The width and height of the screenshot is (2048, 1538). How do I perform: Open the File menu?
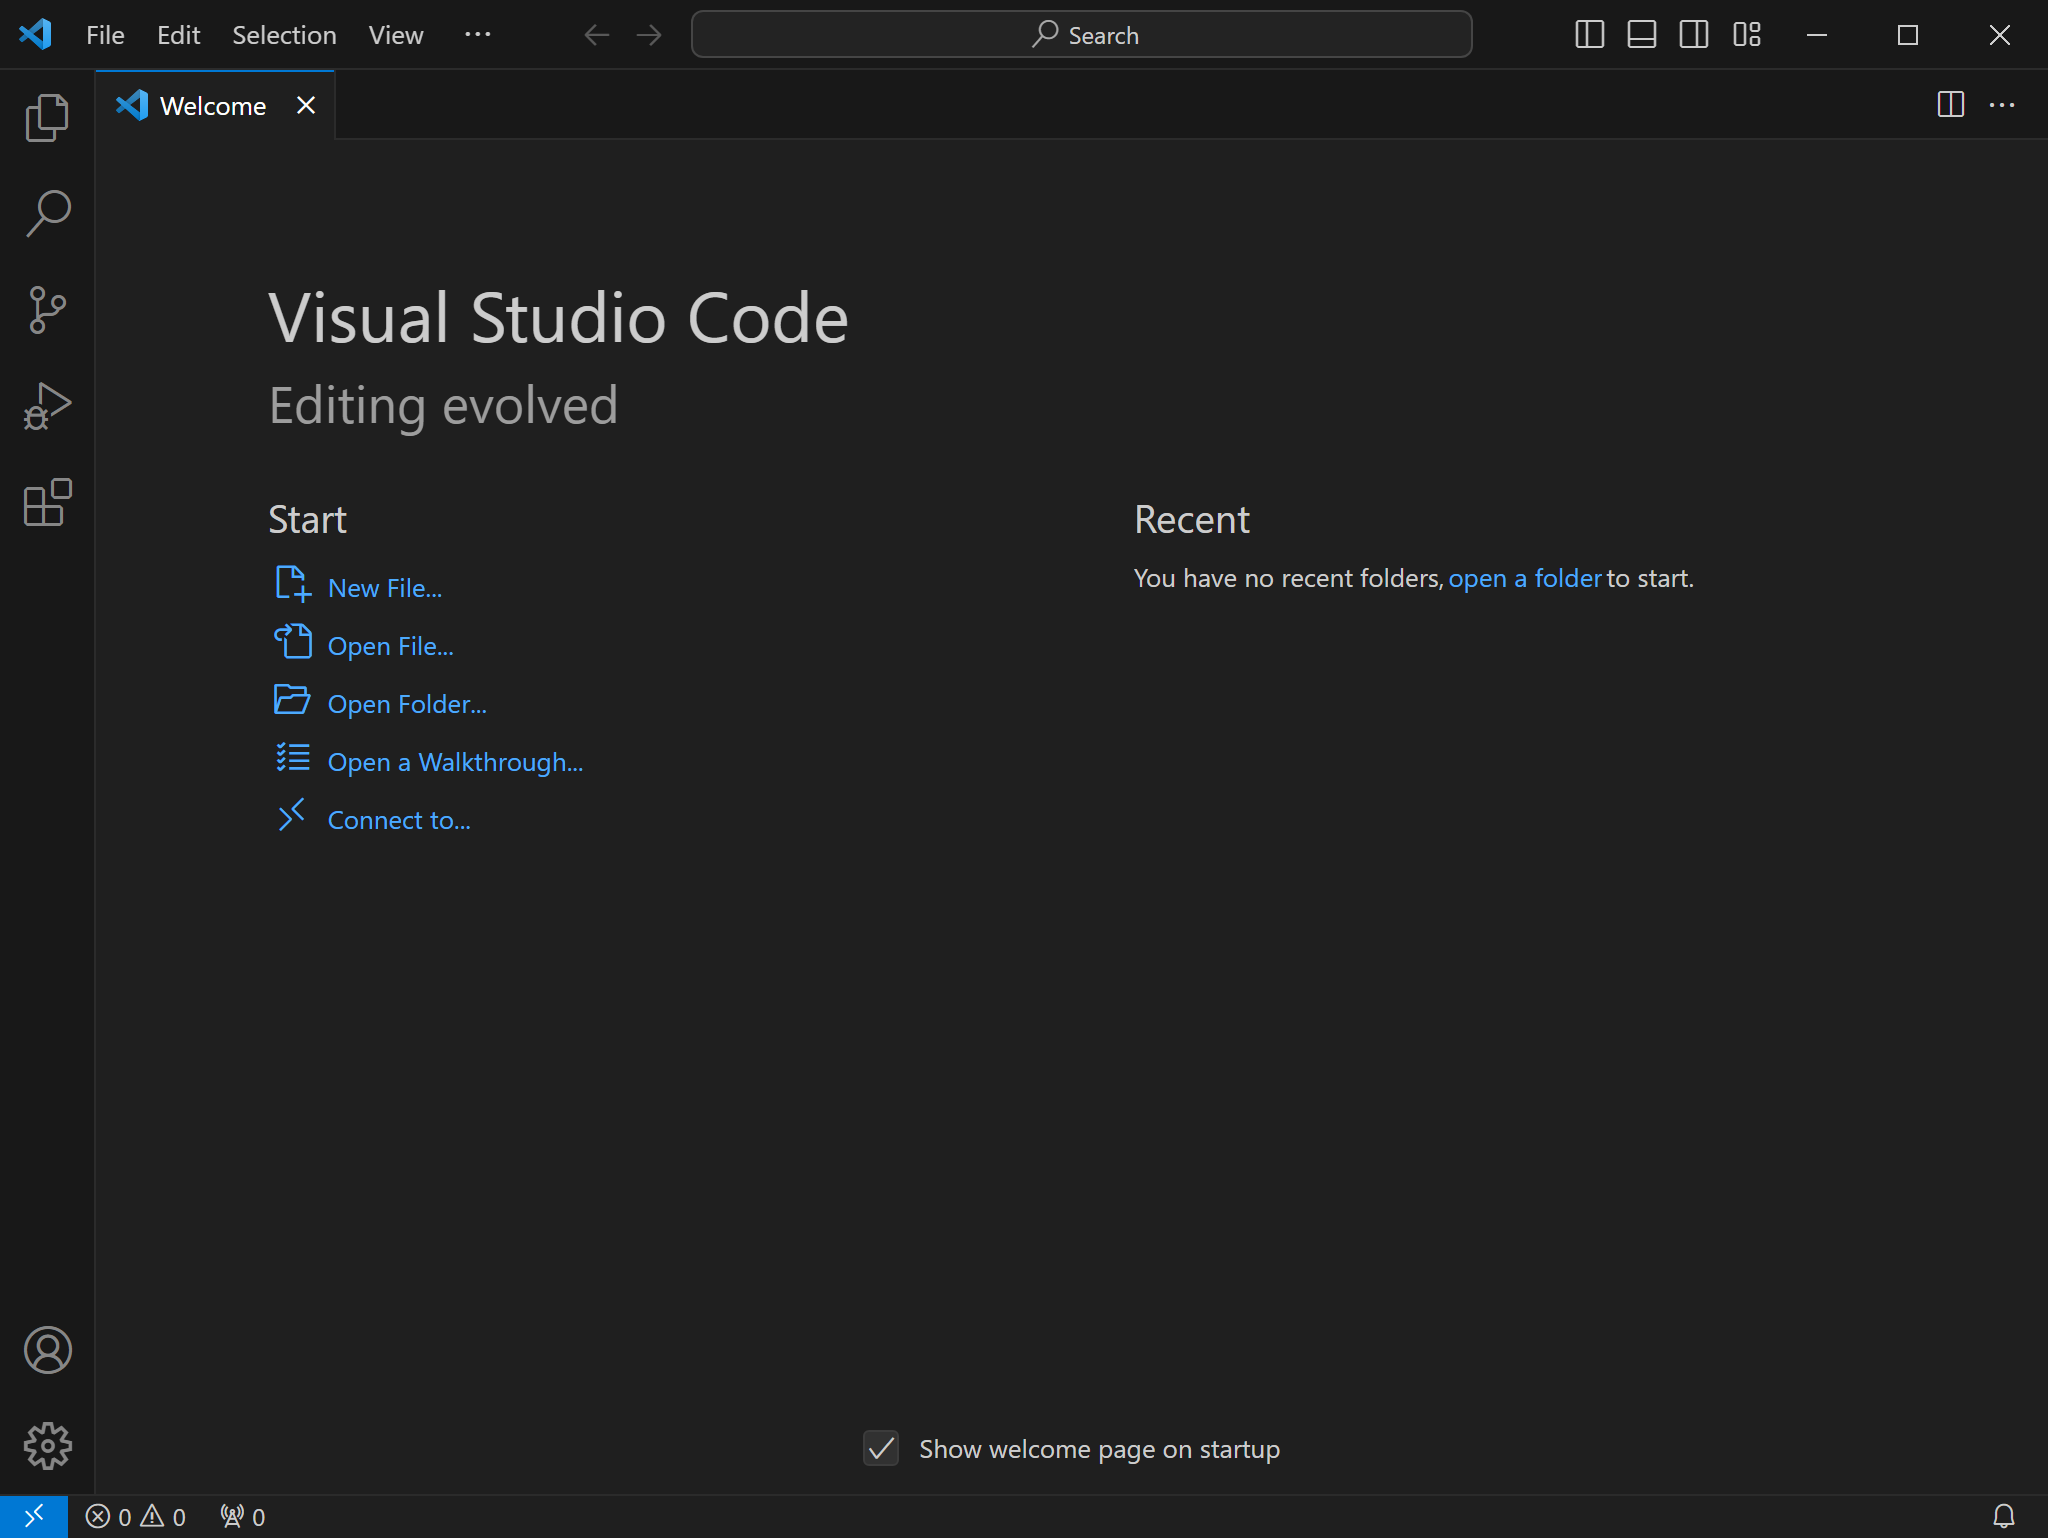[x=105, y=35]
